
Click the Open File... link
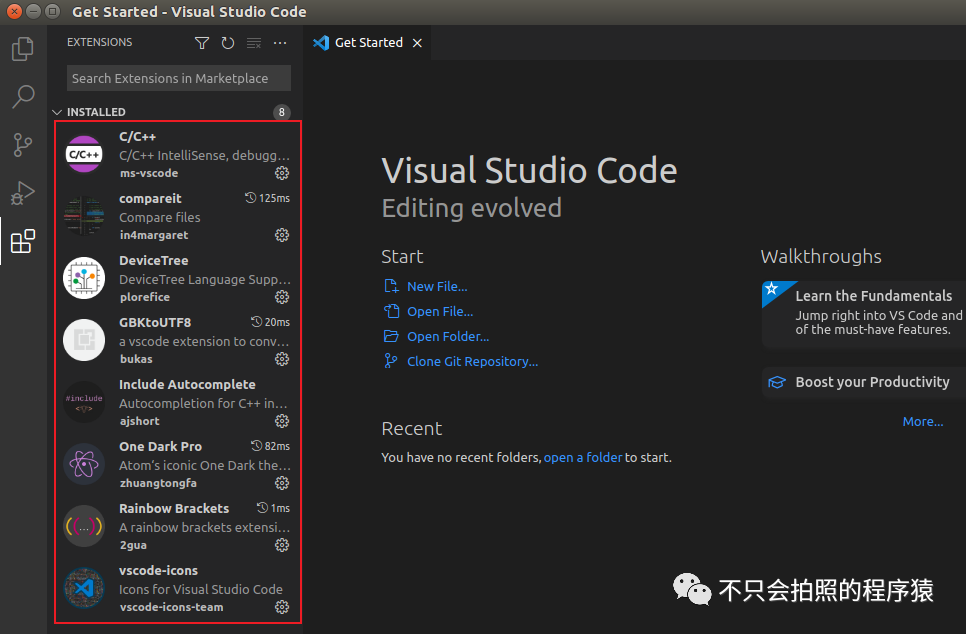[440, 312]
